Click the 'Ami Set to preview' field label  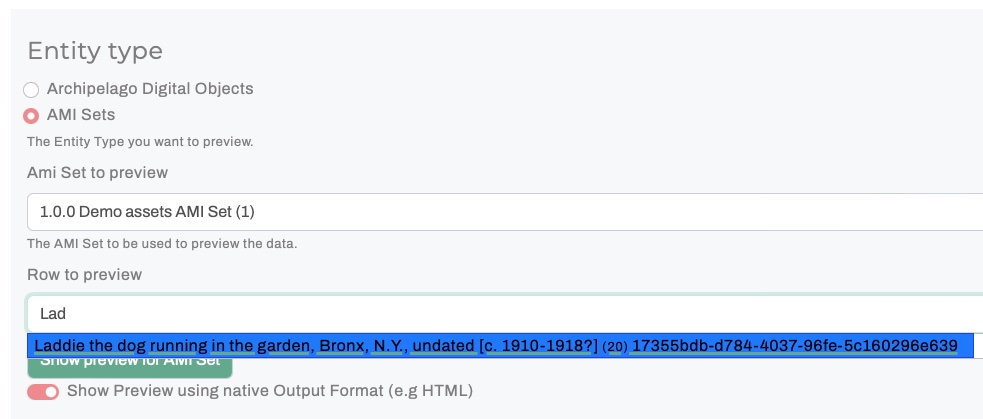97,173
